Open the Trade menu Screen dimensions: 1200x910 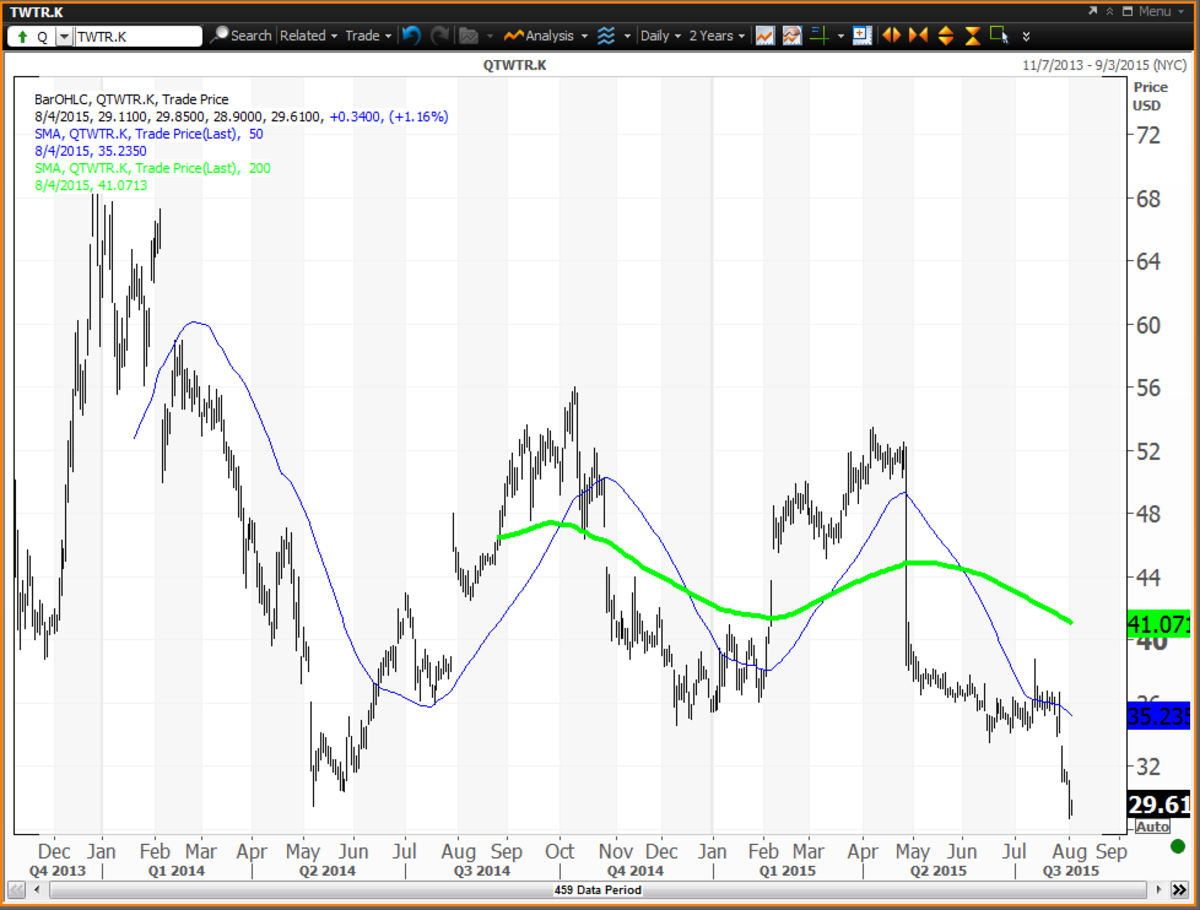tap(368, 35)
